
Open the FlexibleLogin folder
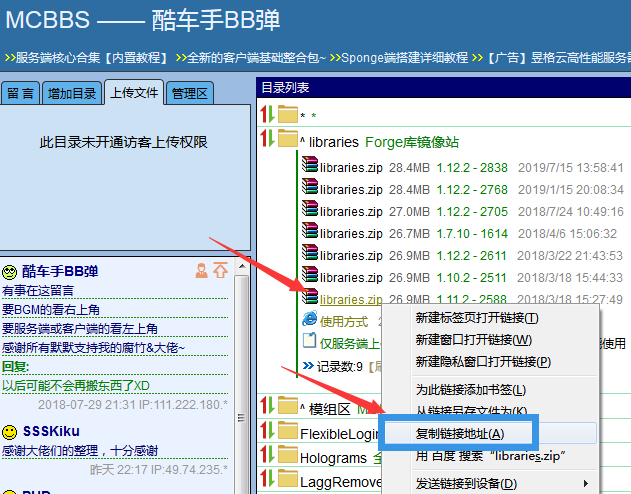click(x=340, y=434)
